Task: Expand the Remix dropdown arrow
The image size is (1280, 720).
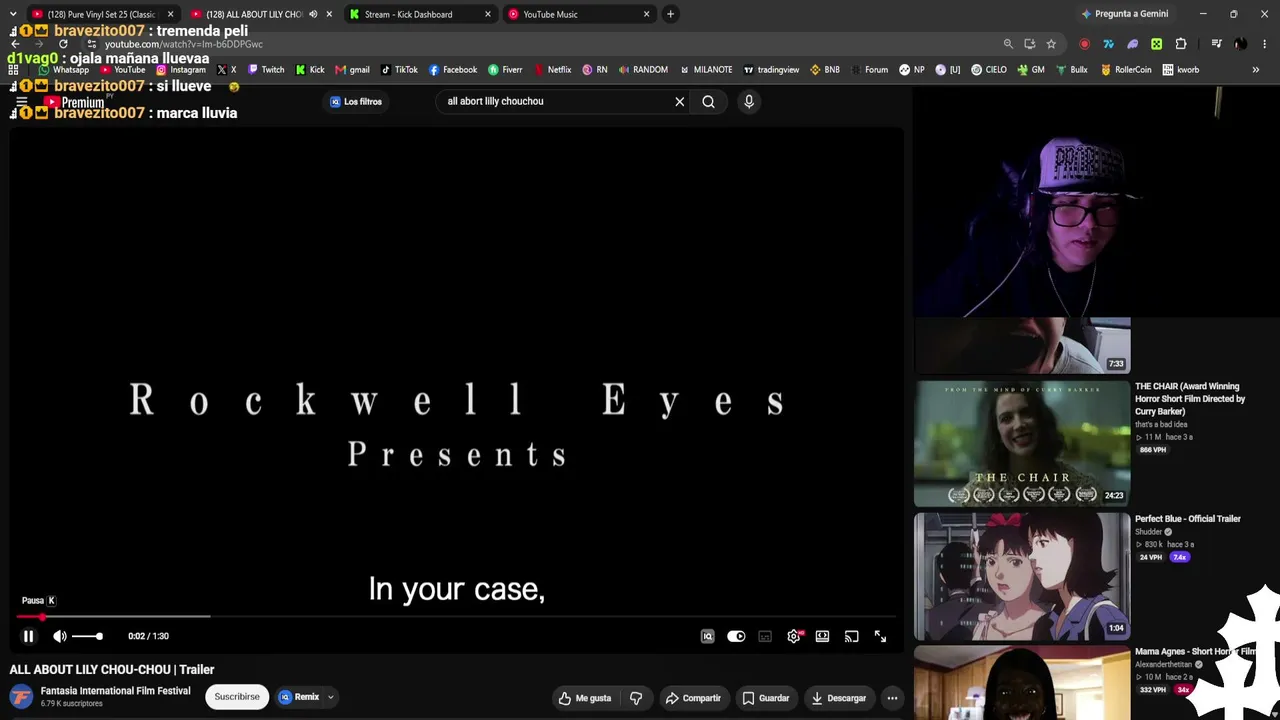Action: point(330,697)
